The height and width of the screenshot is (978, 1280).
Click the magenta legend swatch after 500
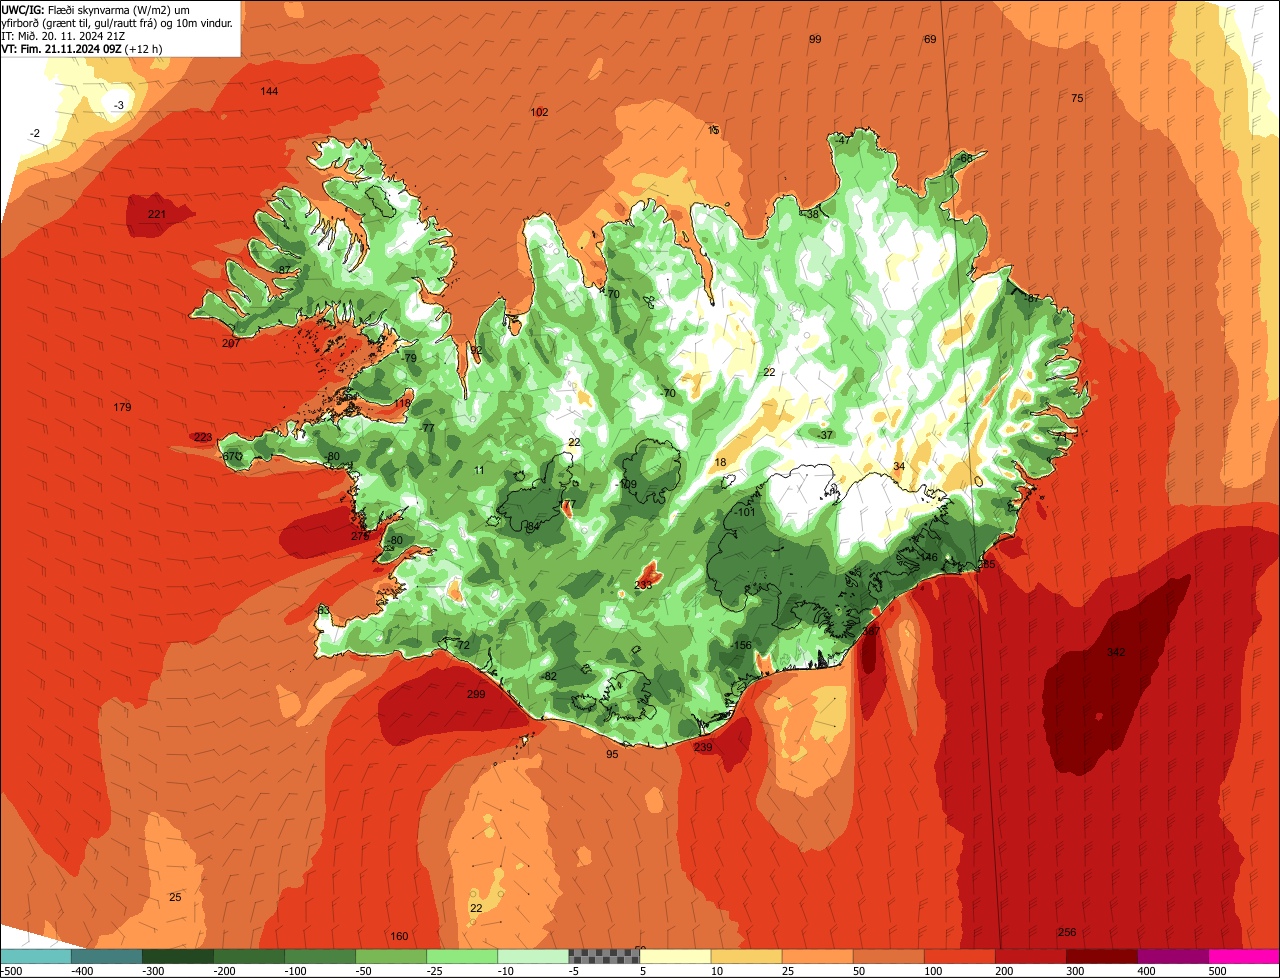point(1244,956)
